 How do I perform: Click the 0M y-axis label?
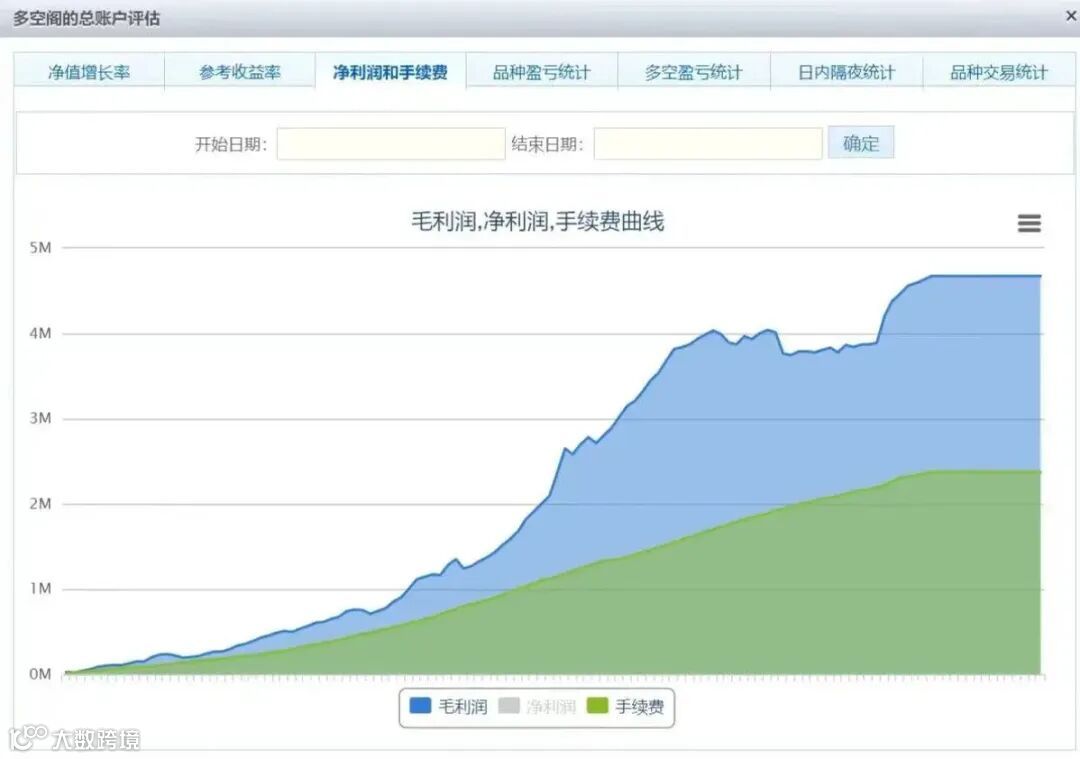point(41,674)
